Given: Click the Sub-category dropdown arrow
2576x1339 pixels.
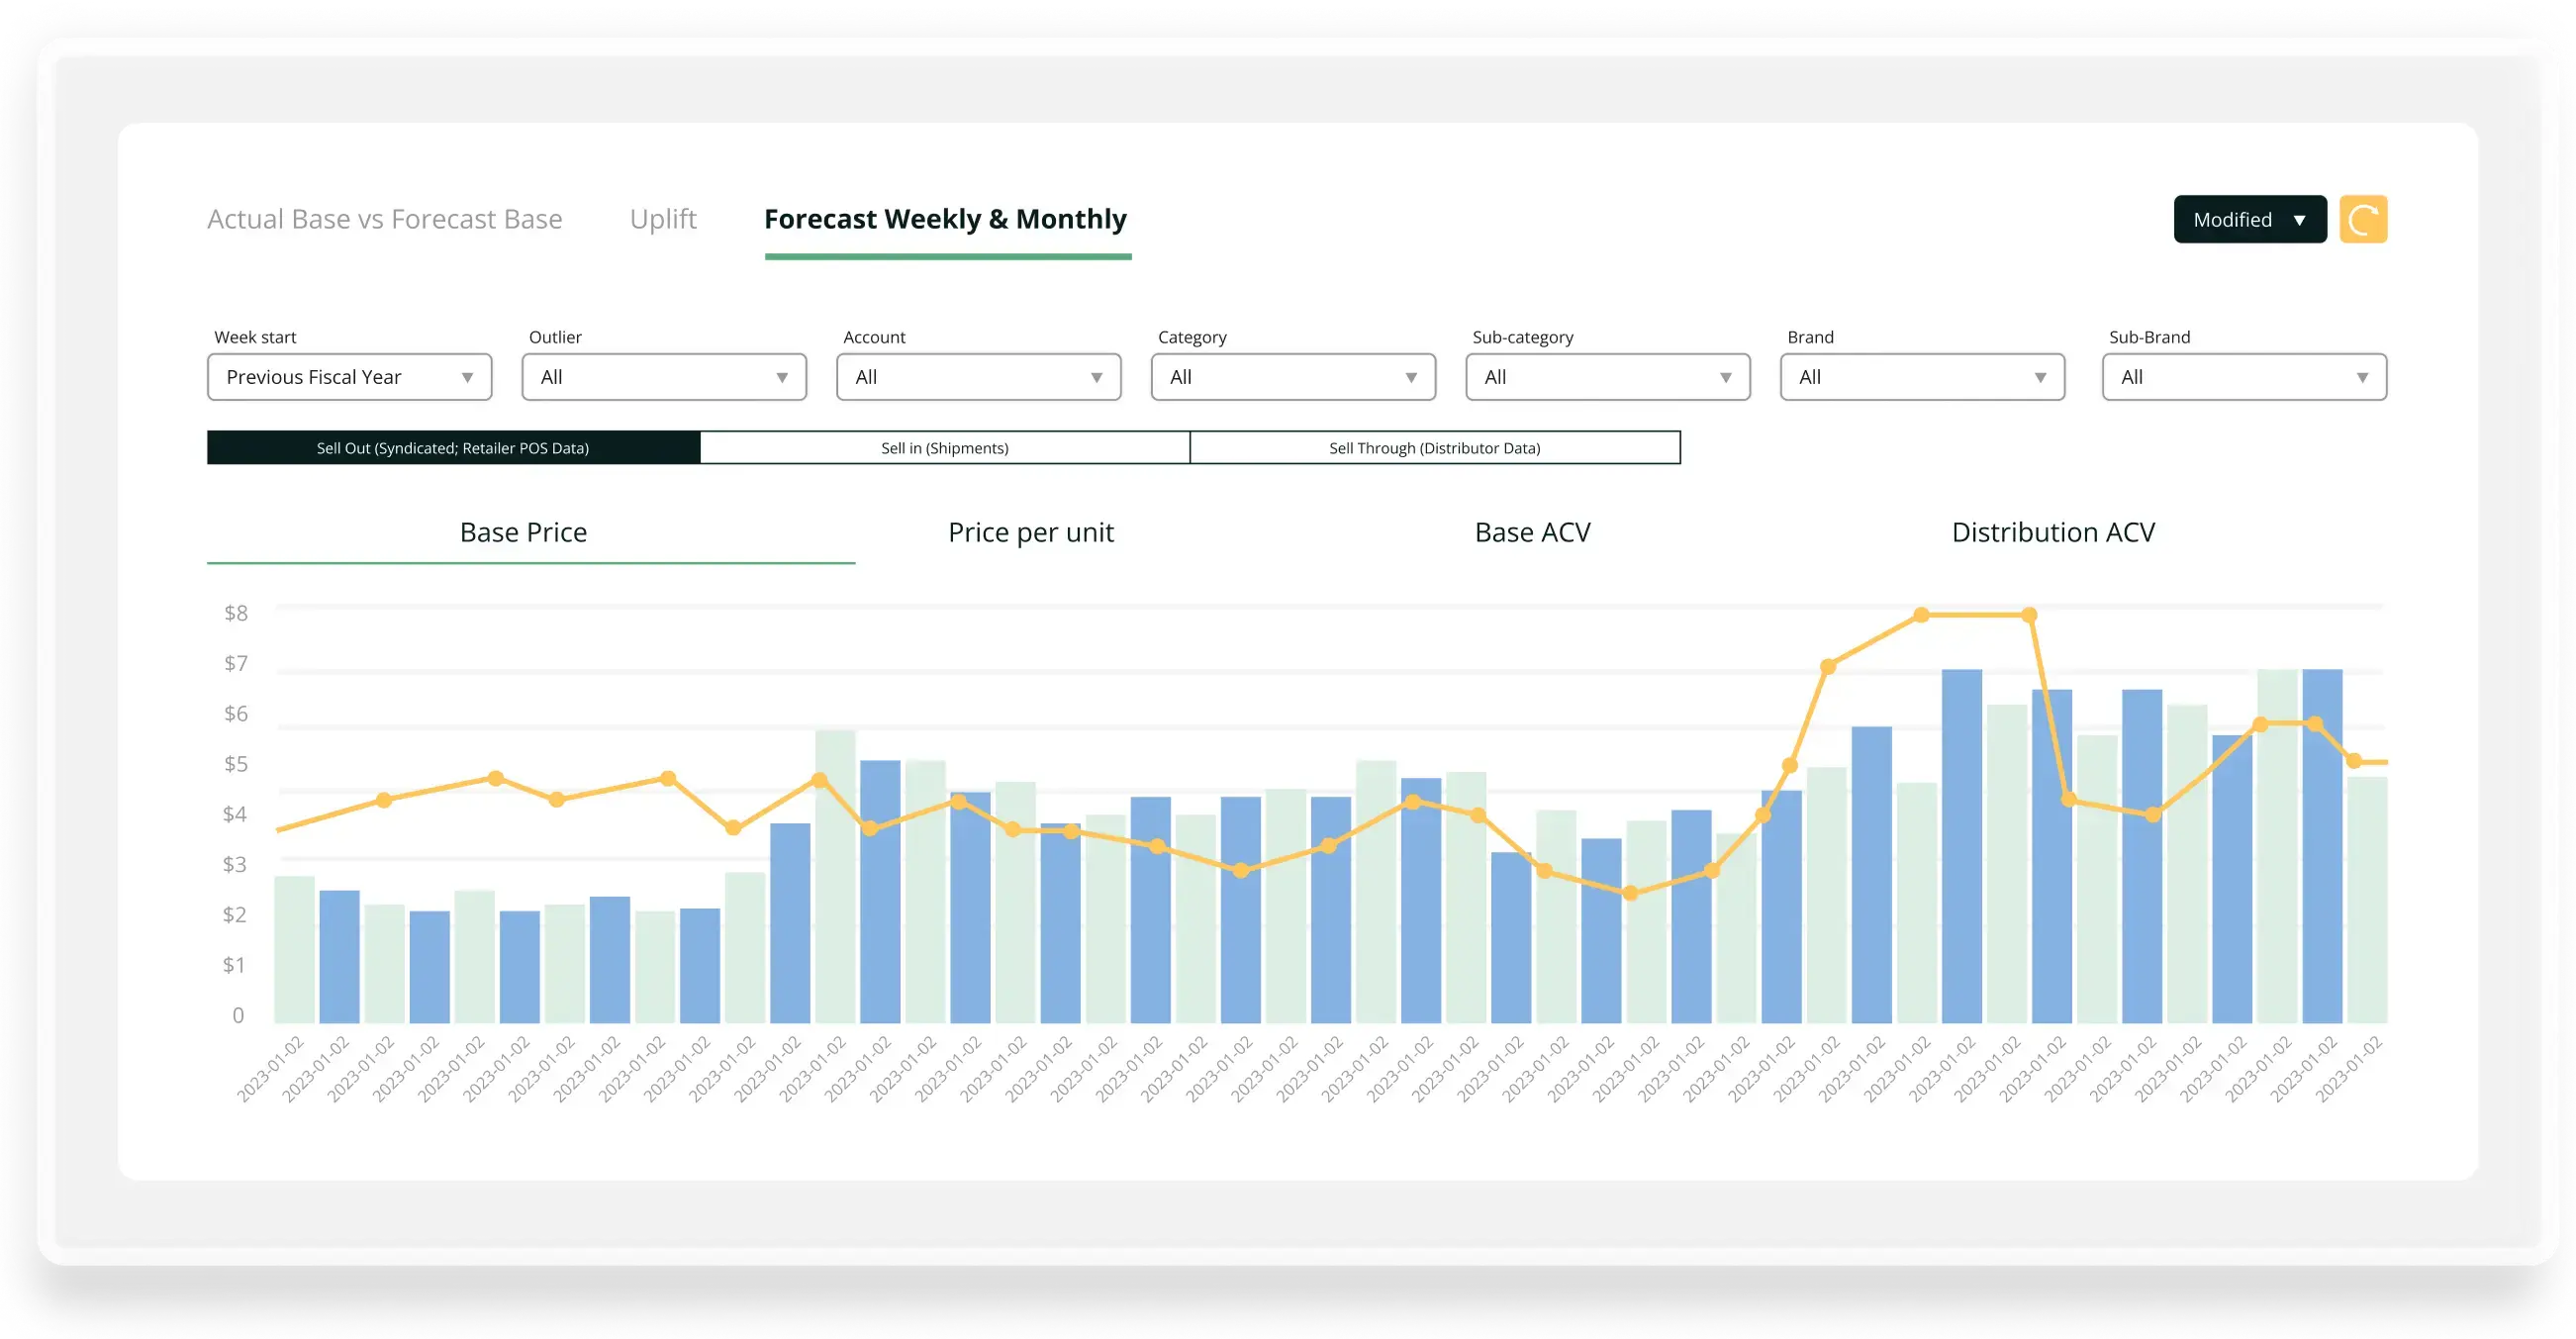Looking at the screenshot, I should (x=1725, y=378).
